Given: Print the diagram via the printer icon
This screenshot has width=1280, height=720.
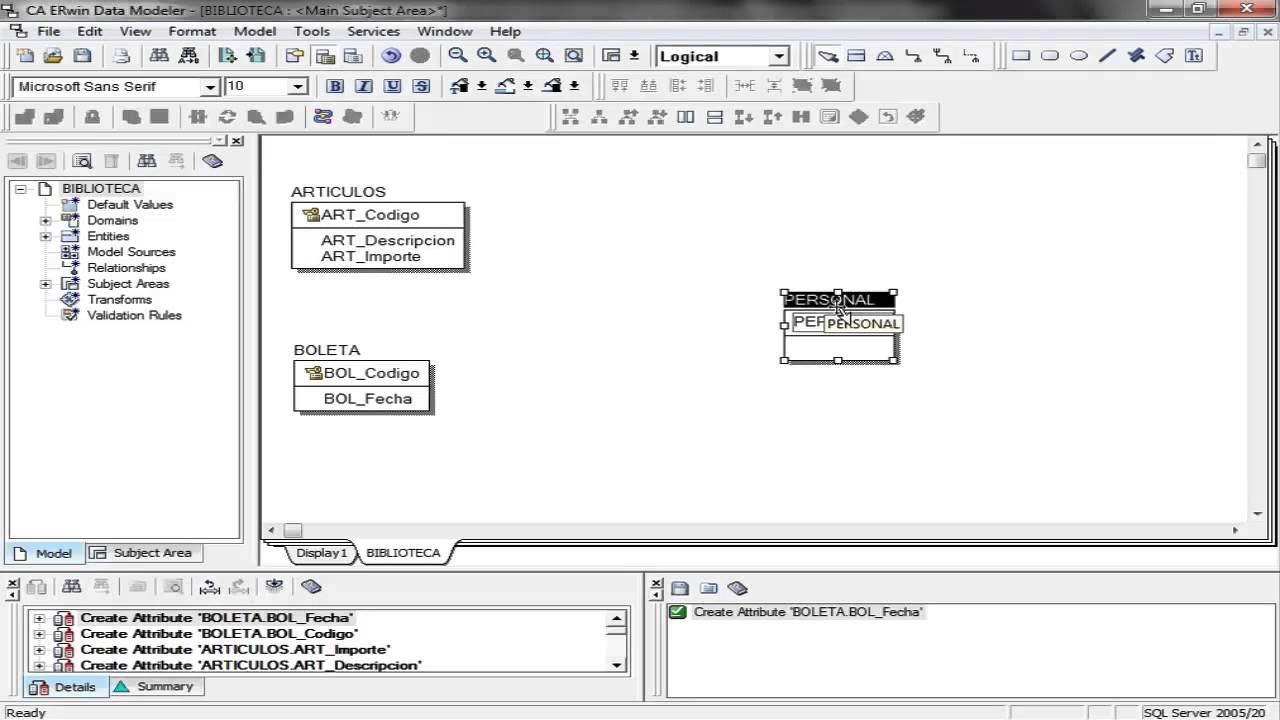Looking at the screenshot, I should [x=121, y=56].
